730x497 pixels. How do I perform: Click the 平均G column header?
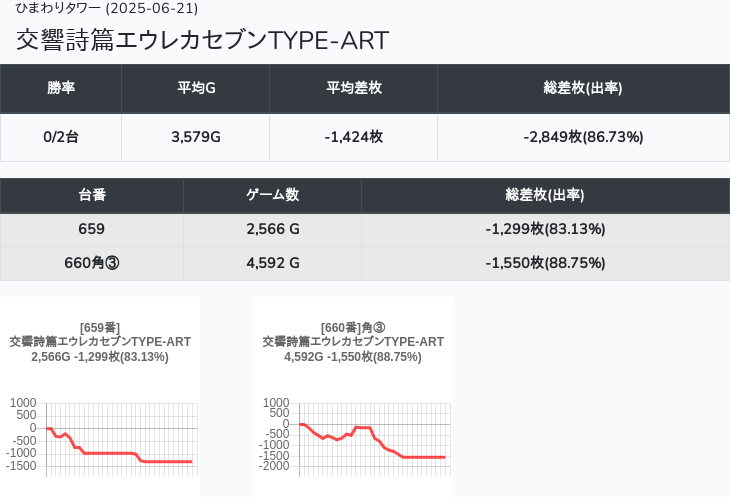pyautogui.click(x=196, y=88)
